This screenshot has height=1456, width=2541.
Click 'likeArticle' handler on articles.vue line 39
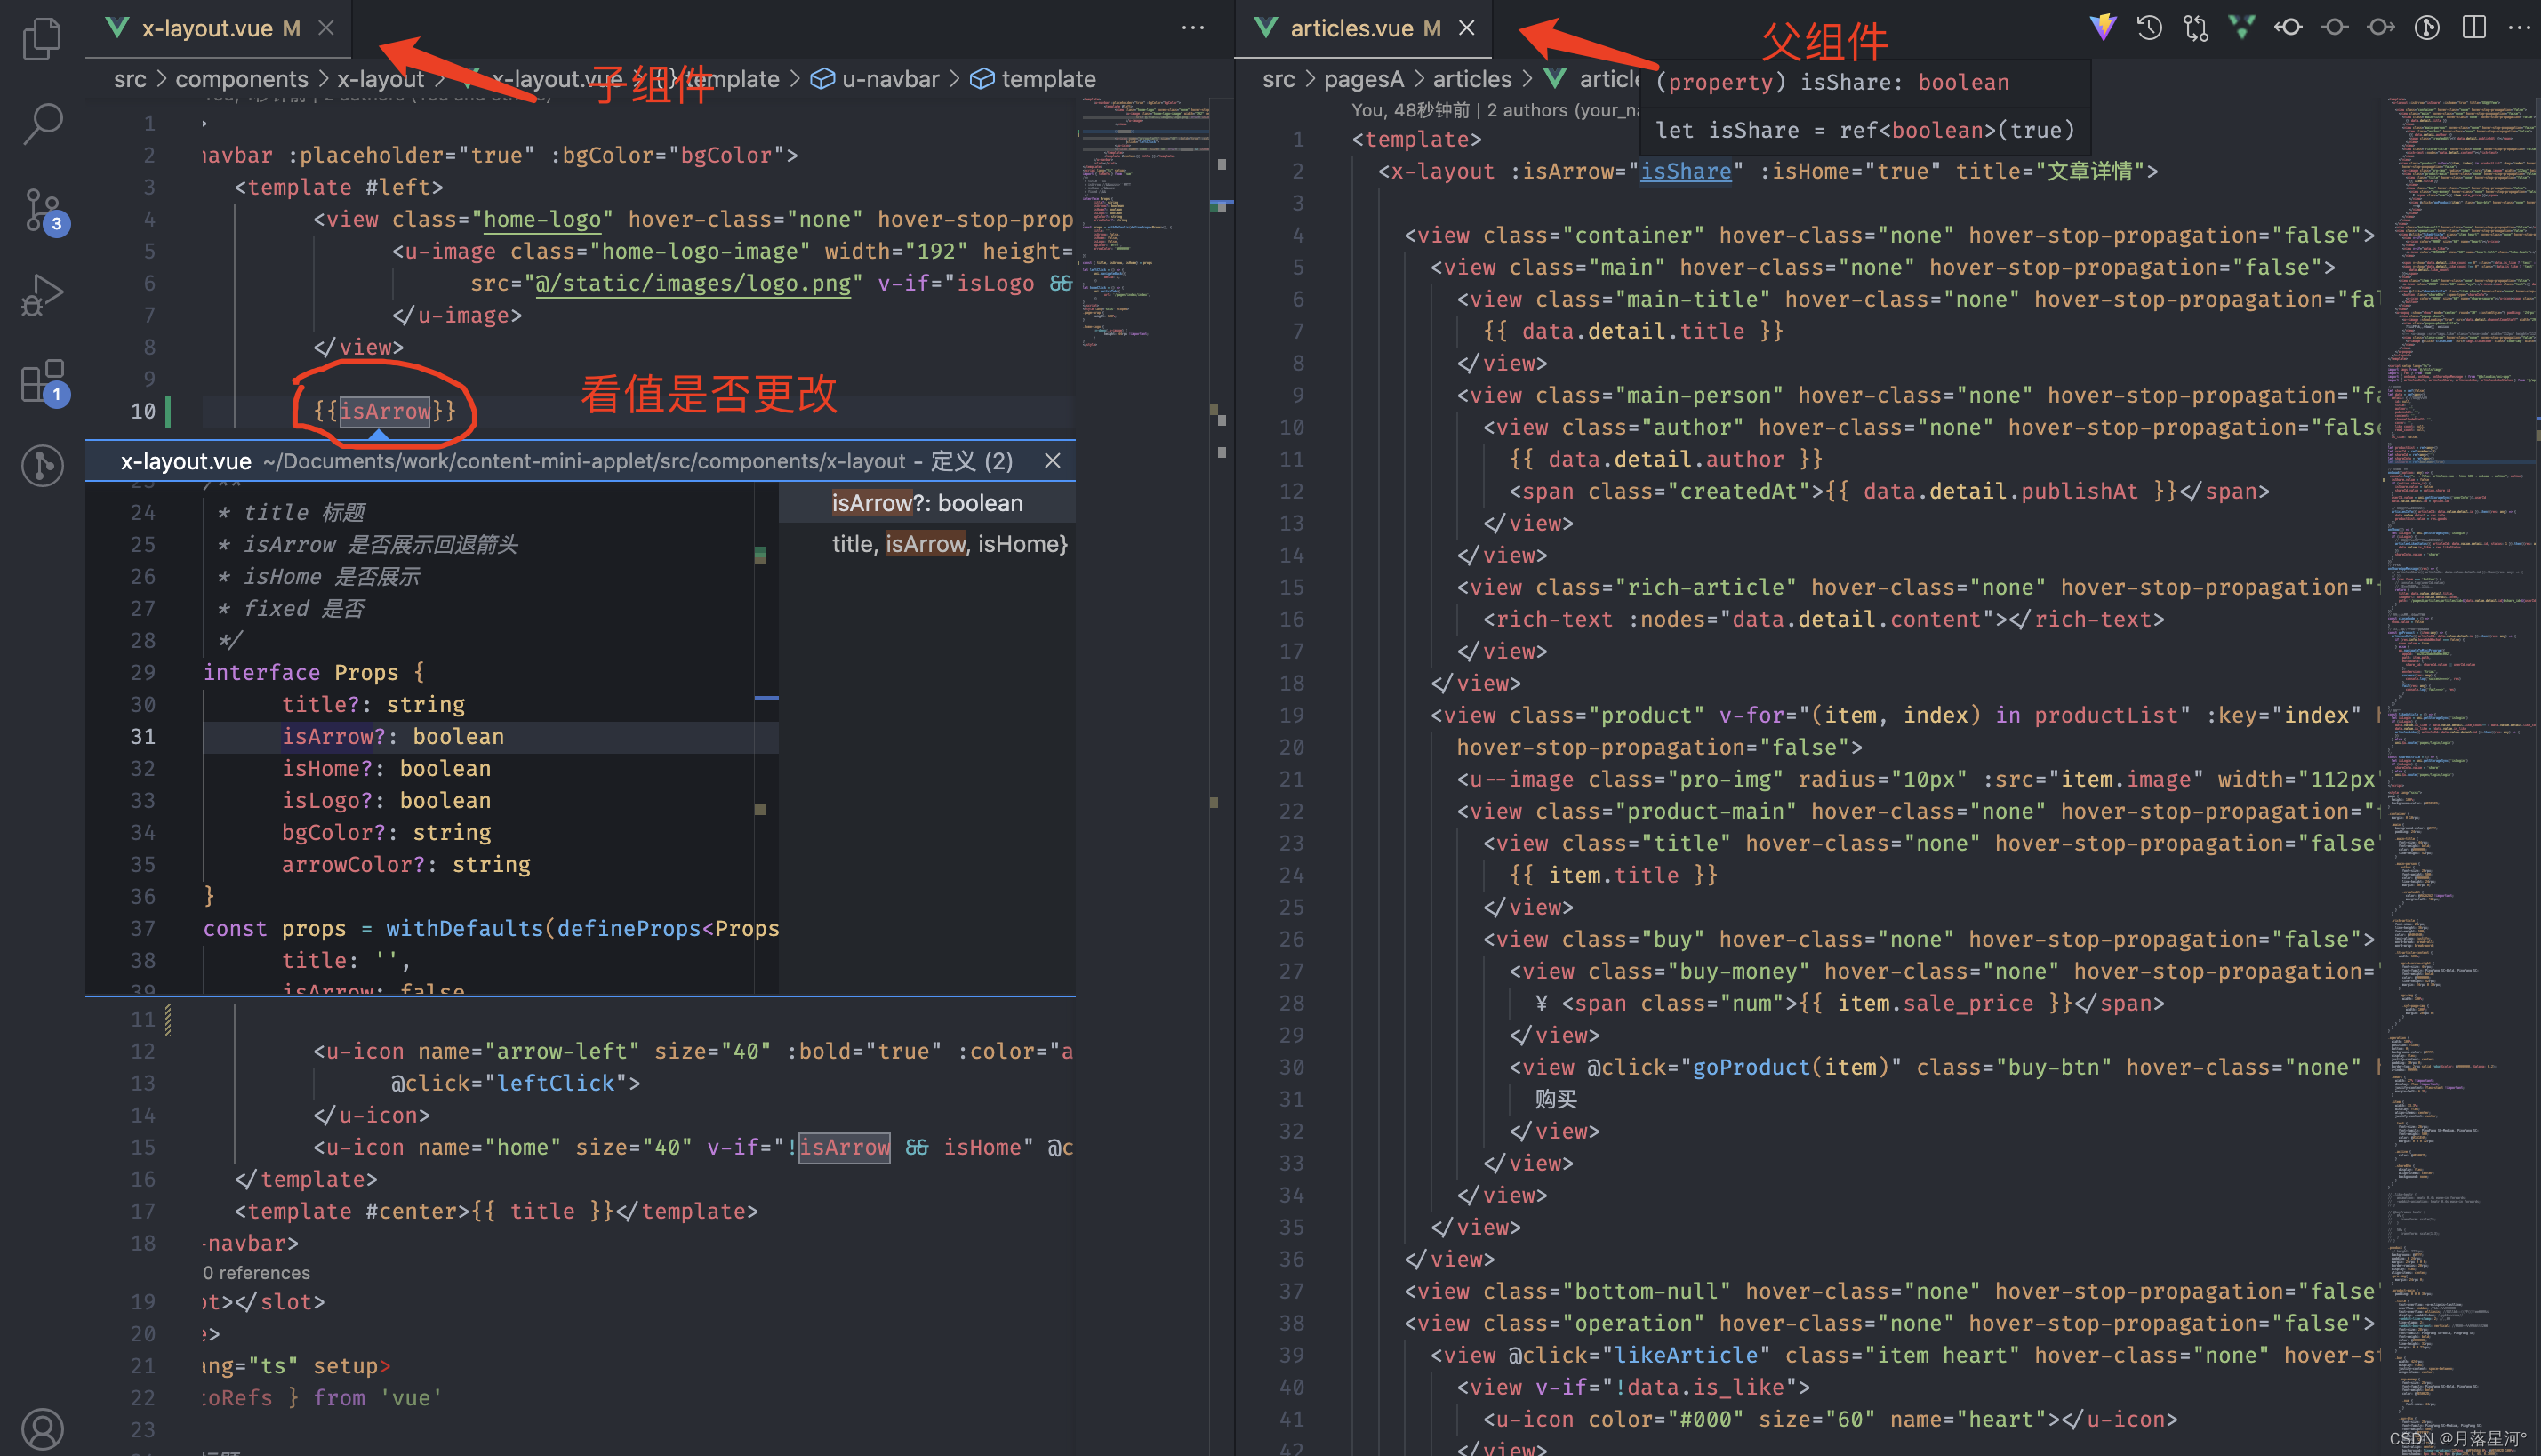coord(1685,1355)
